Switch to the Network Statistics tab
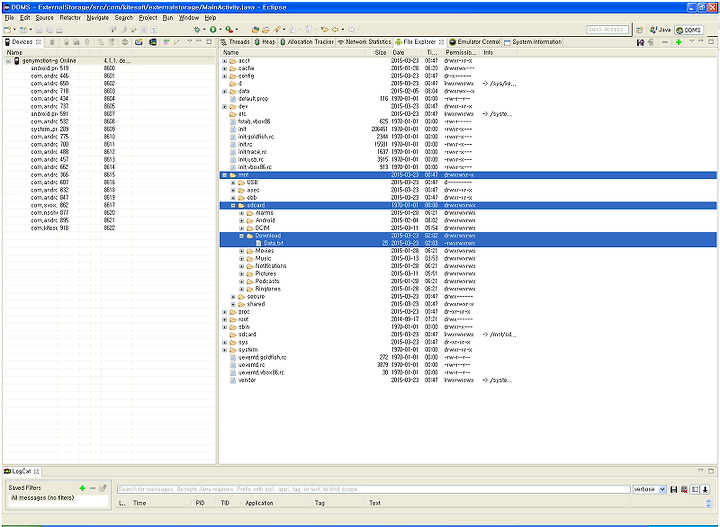The width and height of the screenshot is (720, 527). (365, 42)
